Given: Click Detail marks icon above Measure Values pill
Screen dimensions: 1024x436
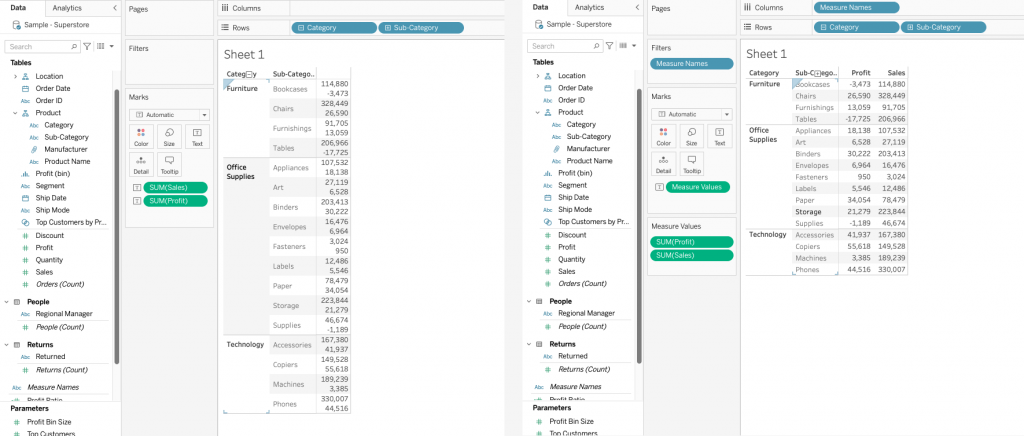Looking at the screenshot, I should click(663, 164).
